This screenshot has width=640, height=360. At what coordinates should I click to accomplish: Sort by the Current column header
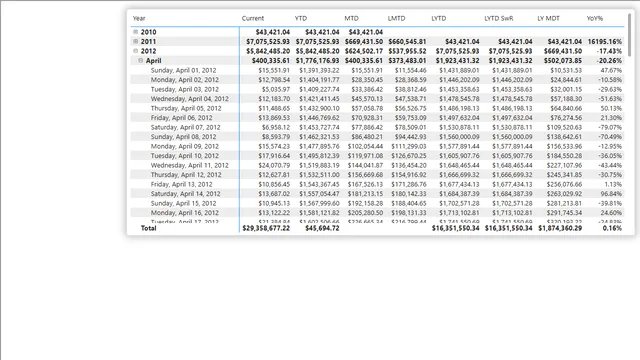click(x=253, y=18)
